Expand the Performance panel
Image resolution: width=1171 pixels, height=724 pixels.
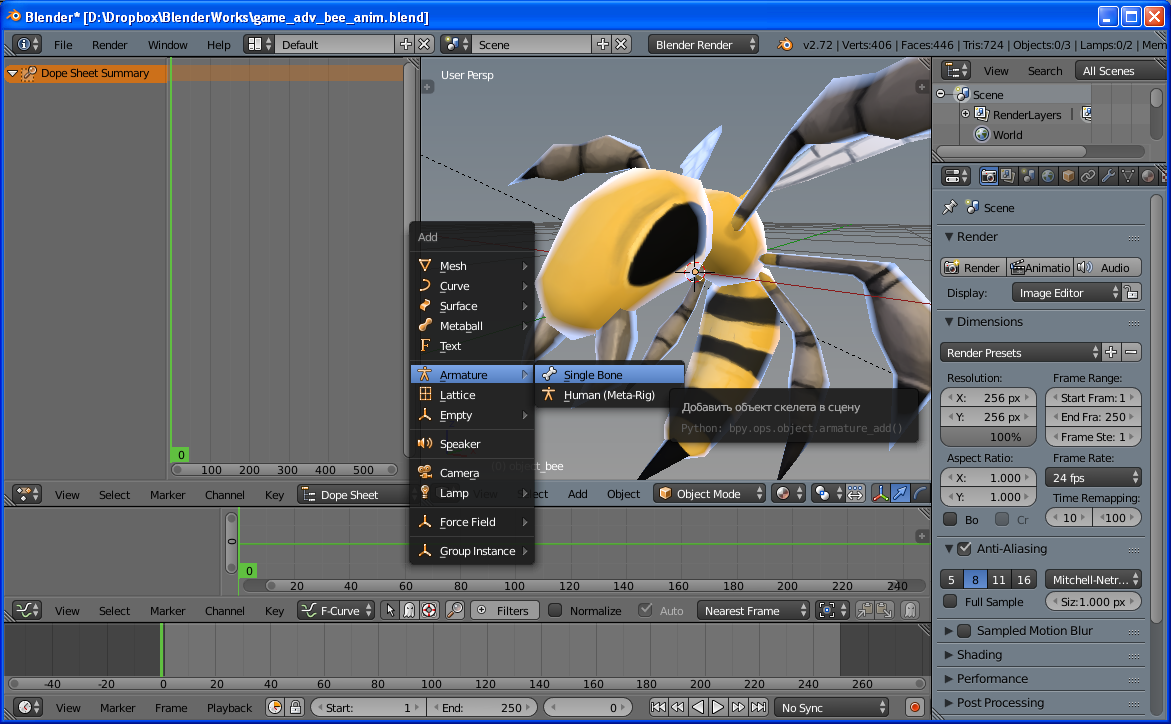(x=992, y=678)
